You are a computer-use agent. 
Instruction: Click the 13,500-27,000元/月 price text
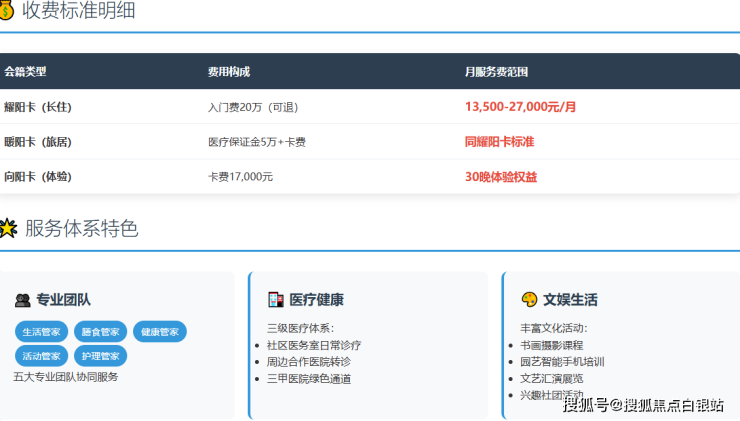pos(520,107)
